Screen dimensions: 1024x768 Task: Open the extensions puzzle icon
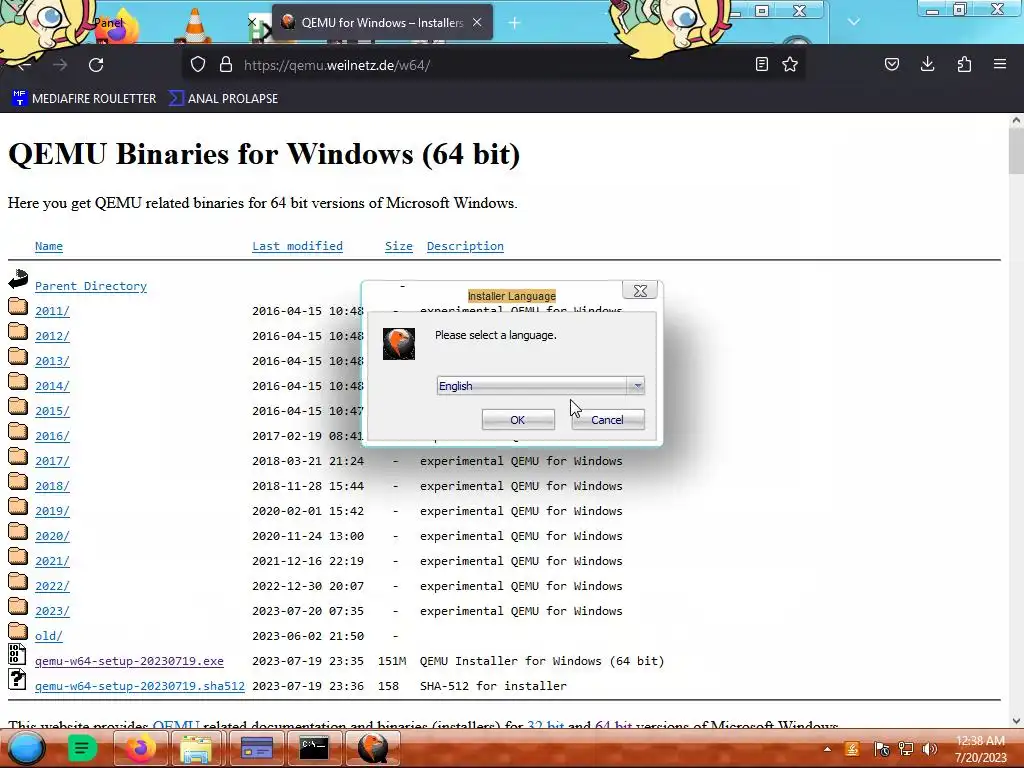click(x=964, y=64)
